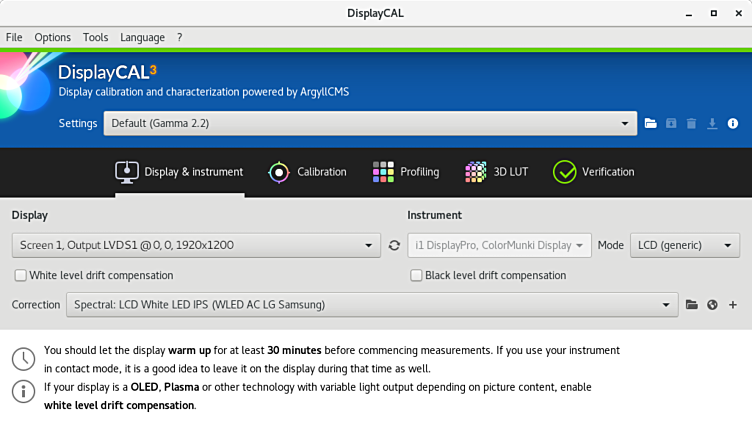Viewport: 752px width, 423px height.
Task: Open the 3D LUT tab
Action: pyautogui.click(x=496, y=172)
